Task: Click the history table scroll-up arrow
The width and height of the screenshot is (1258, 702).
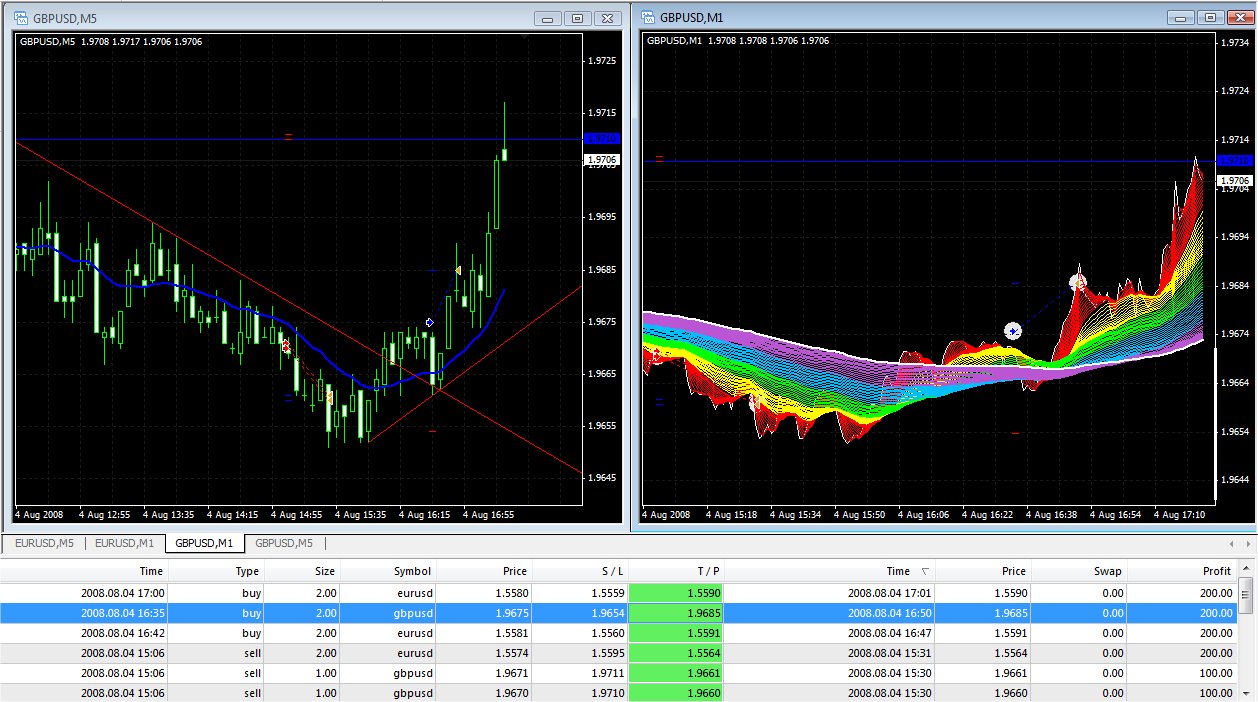Action: click(x=1246, y=569)
